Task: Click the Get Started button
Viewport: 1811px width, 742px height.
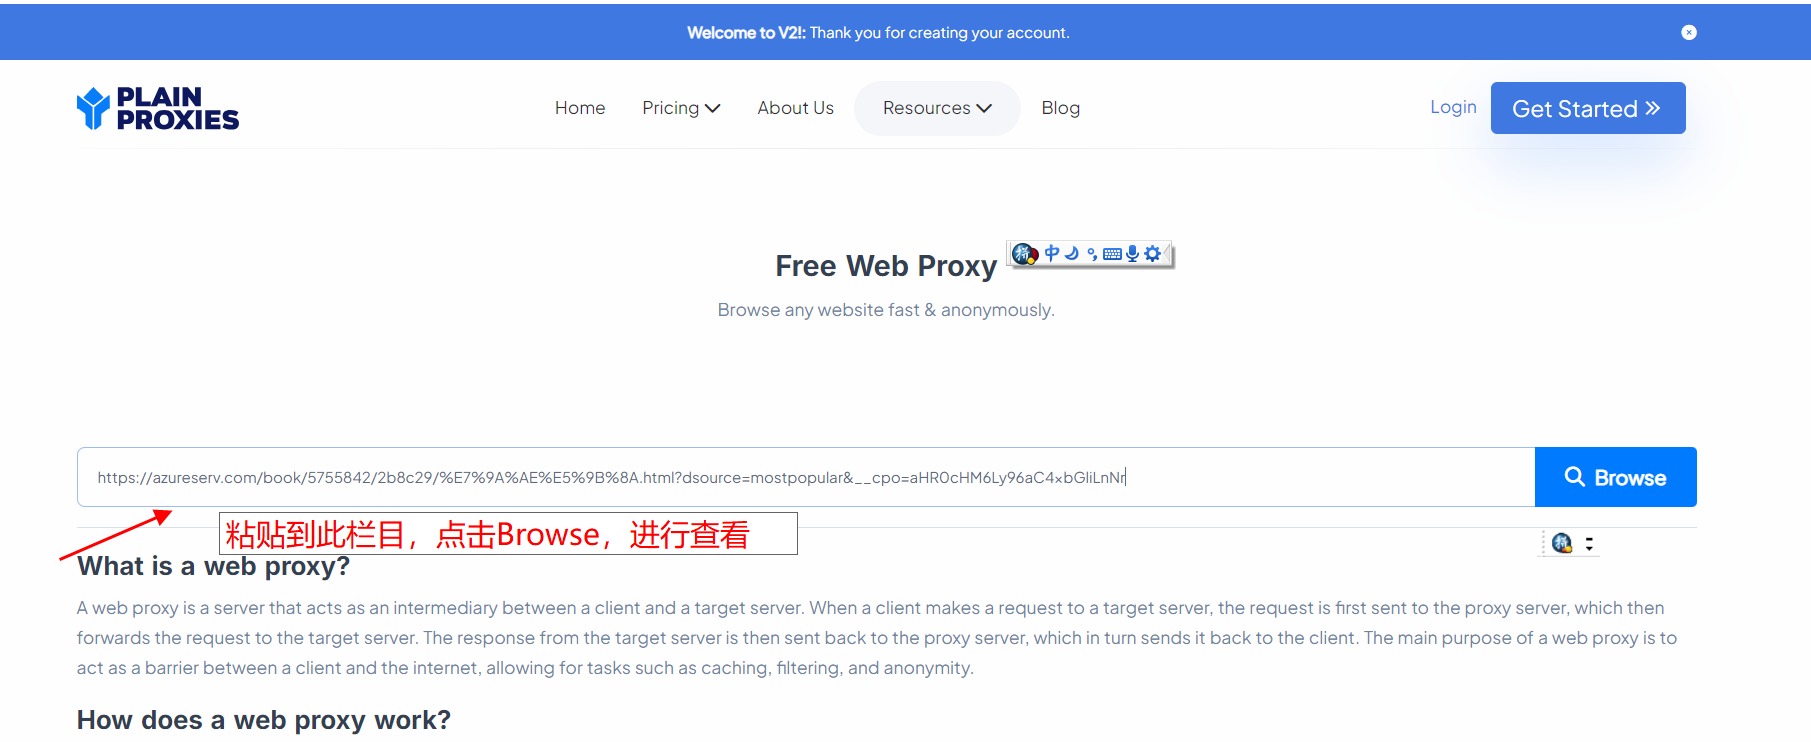Action: pos(1588,108)
